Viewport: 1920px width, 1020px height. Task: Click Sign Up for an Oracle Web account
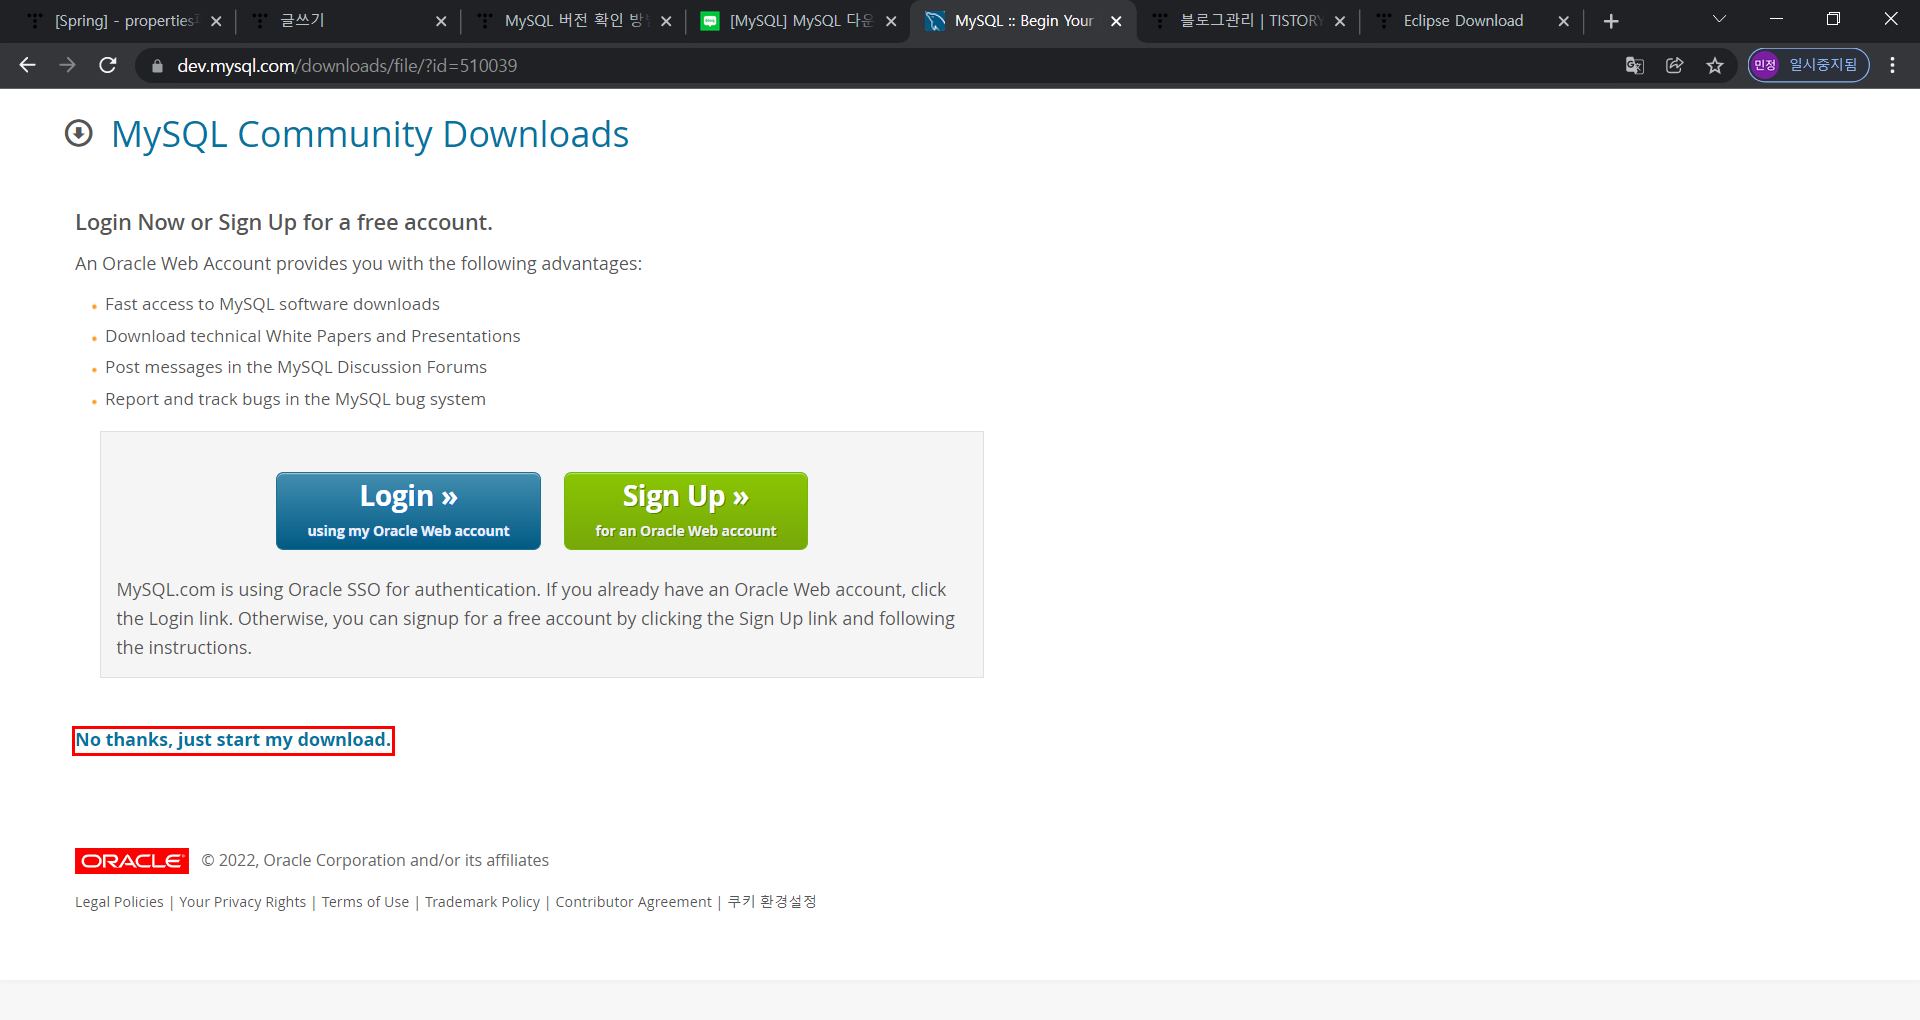(686, 511)
